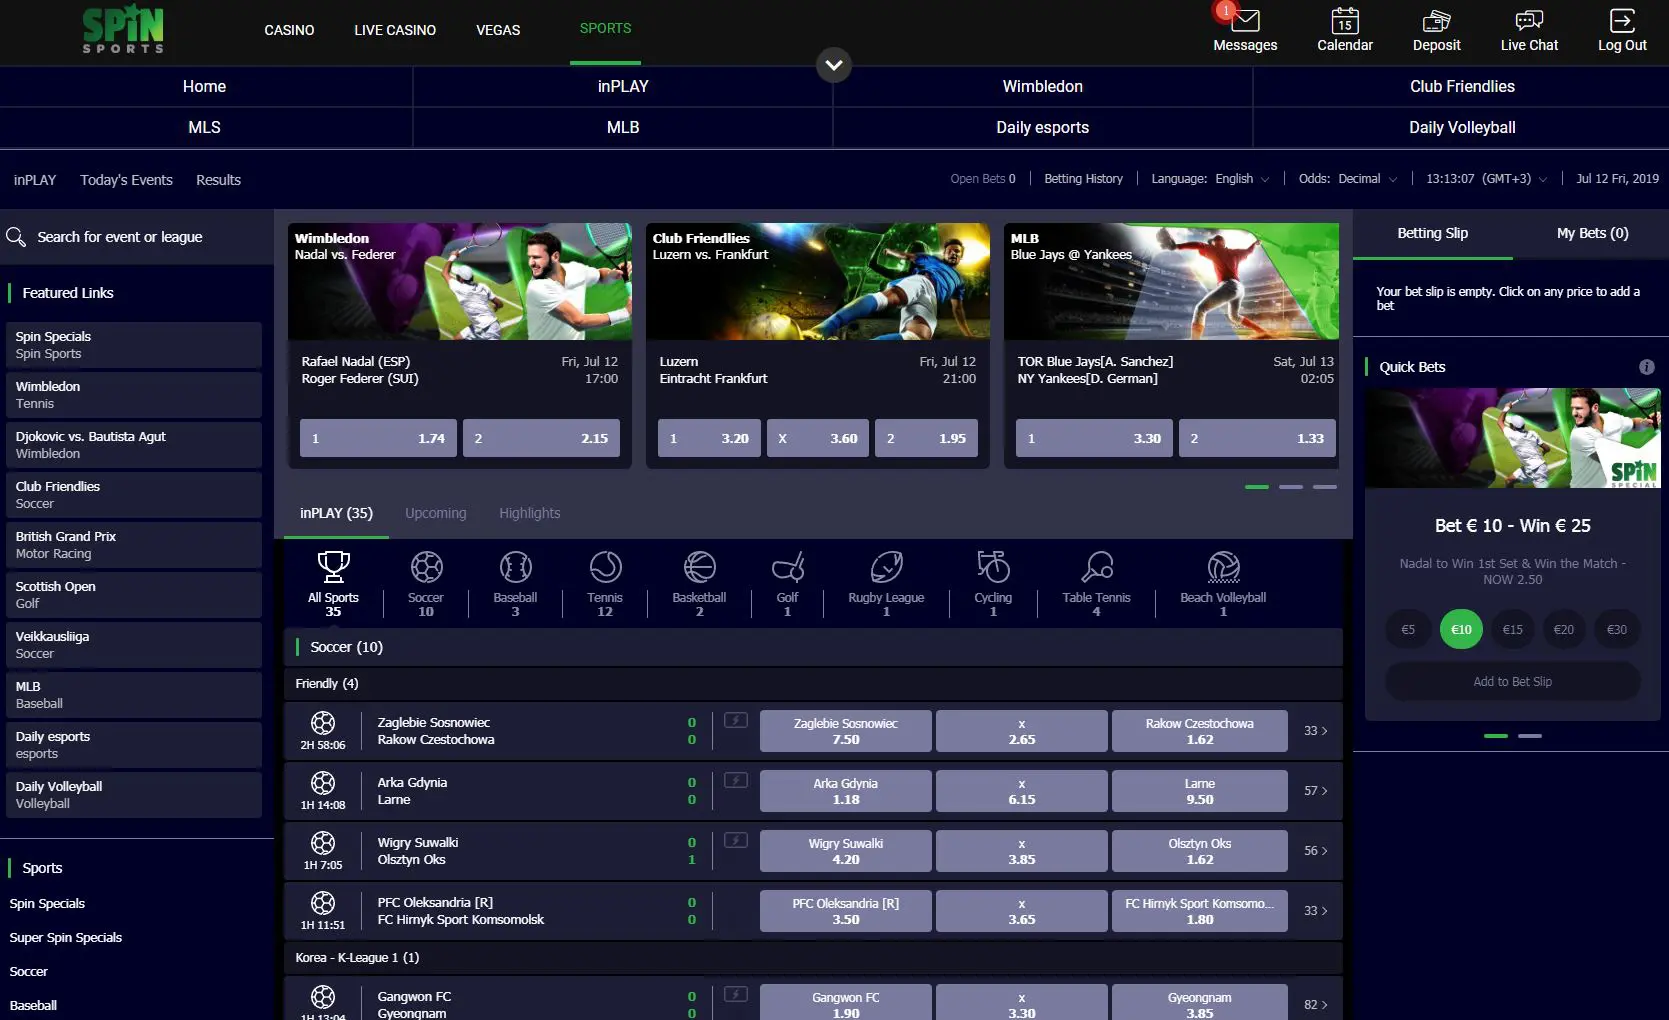Click the soccer ball icon of PFC Oleksandria match
Image resolution: width=1669 pixels, height=1020 pixels.
click(x=323, y=903)
